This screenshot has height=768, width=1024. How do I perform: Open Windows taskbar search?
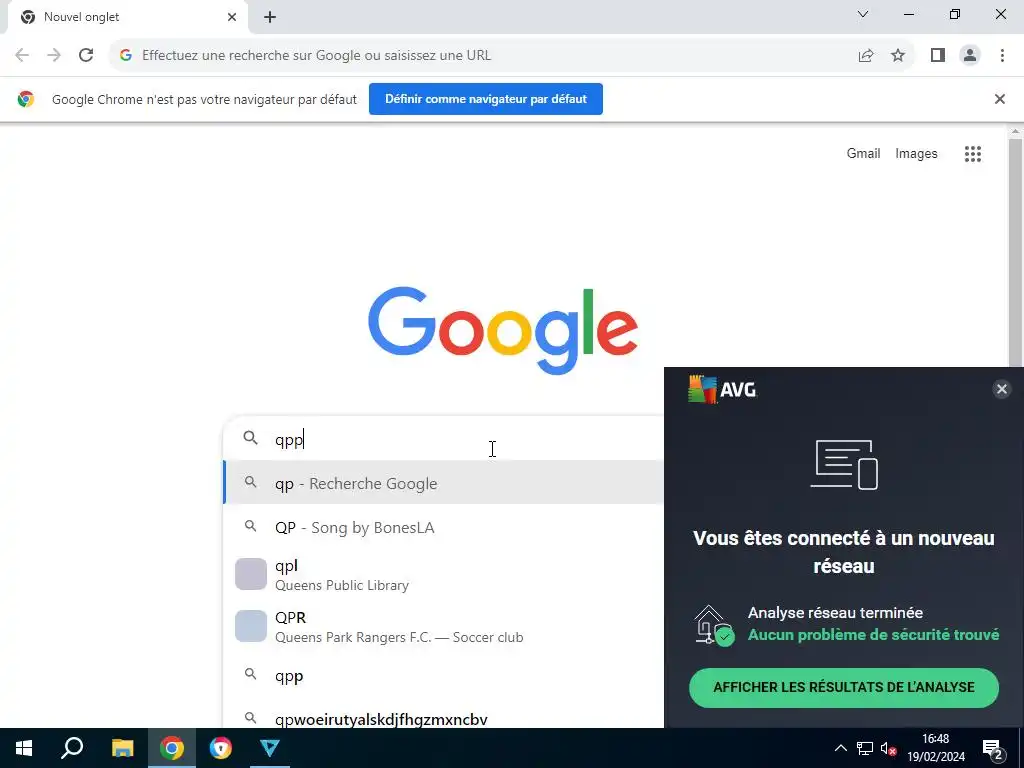(x=72, y=748)
